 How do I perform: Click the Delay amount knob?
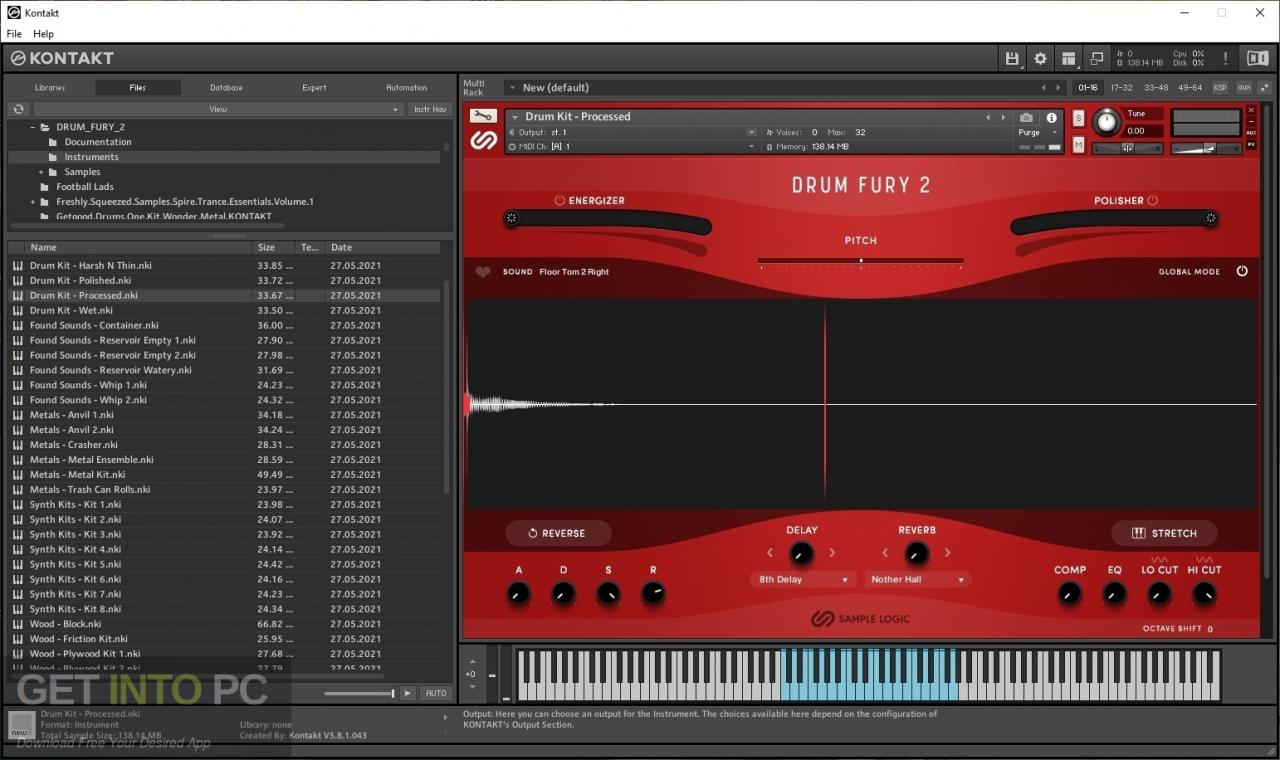pos(801,554)
